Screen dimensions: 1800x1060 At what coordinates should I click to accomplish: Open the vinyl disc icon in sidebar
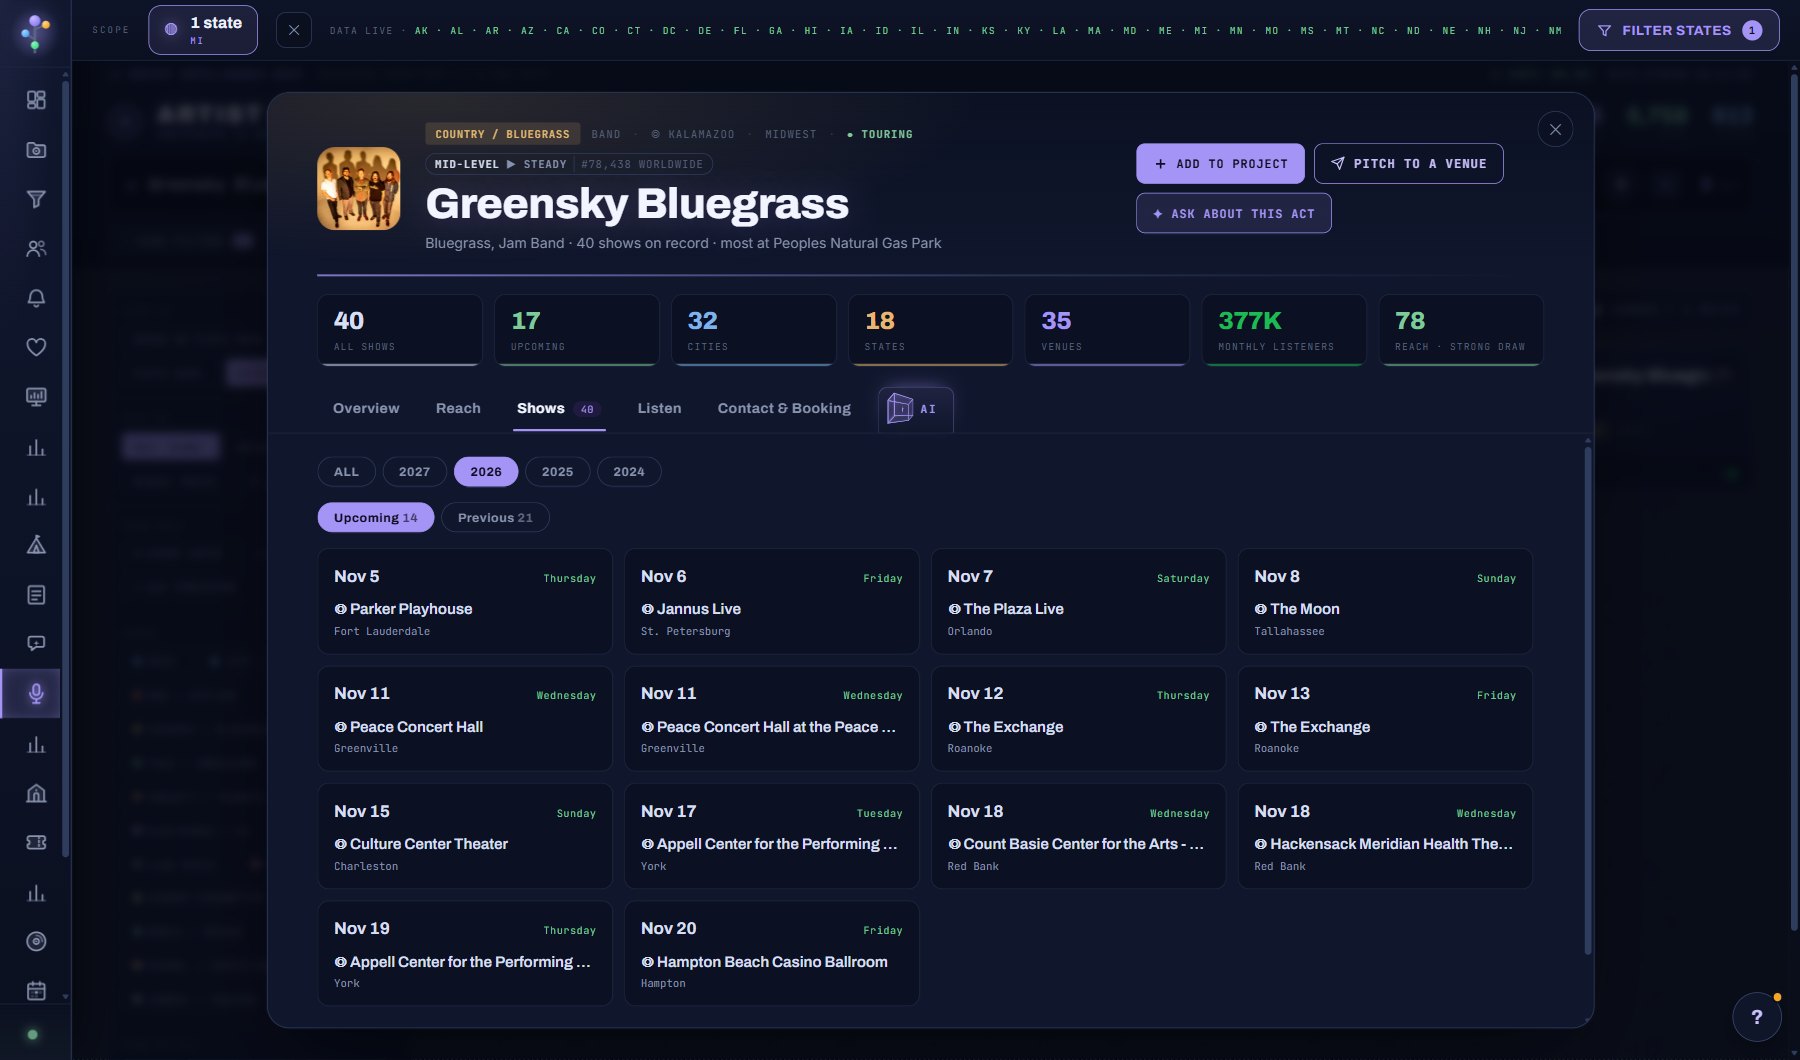(36, 941)
